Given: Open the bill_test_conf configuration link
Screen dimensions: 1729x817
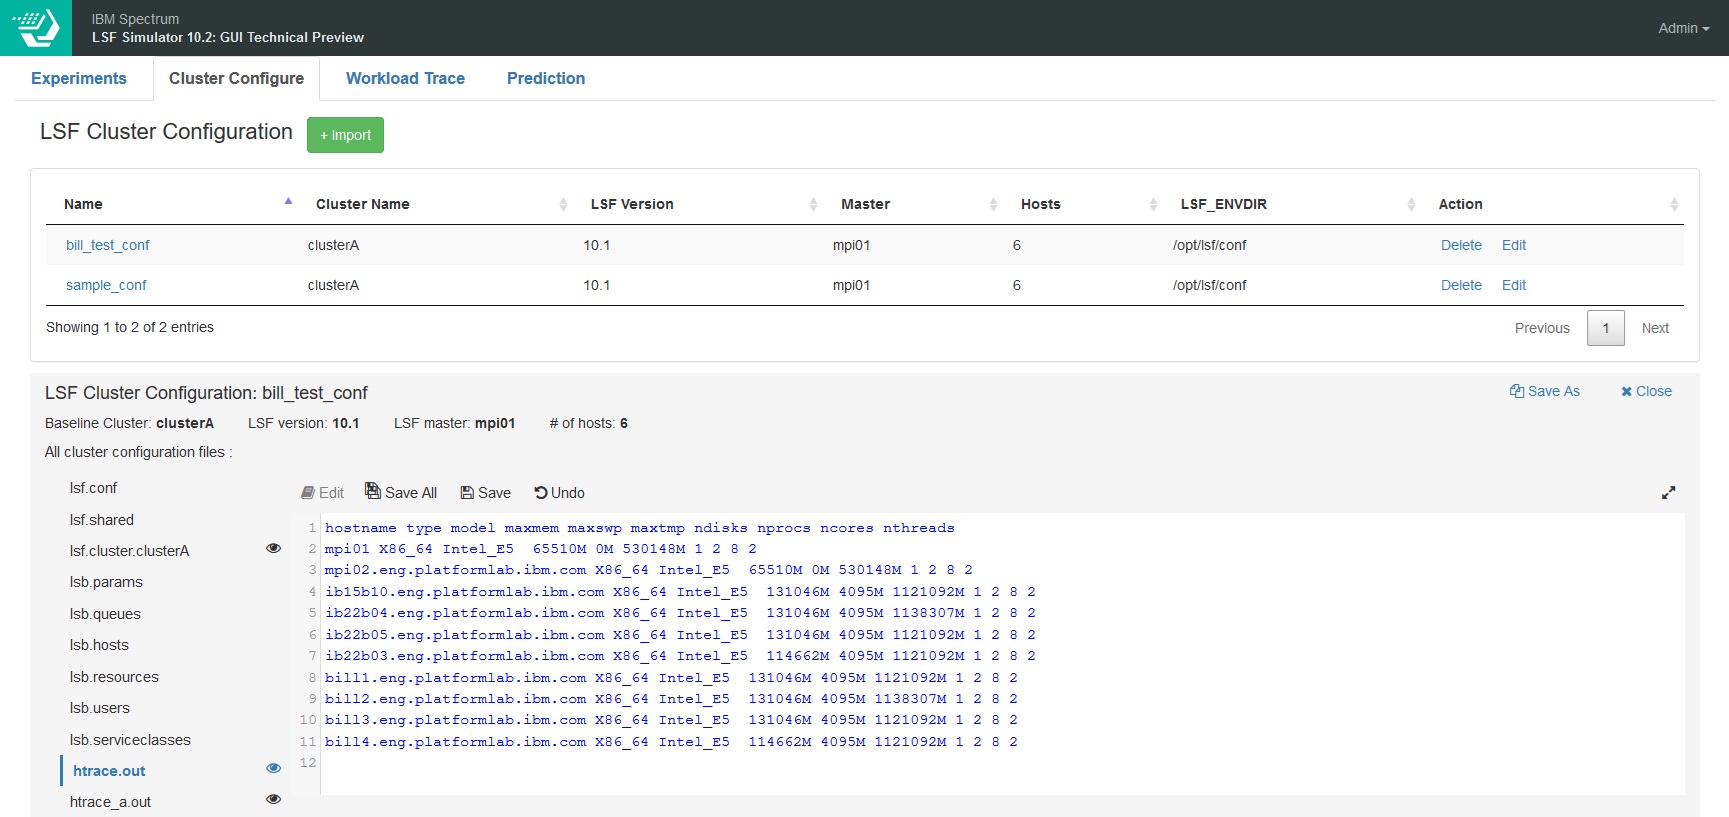Looking at the screenshot, I should 107,245.
